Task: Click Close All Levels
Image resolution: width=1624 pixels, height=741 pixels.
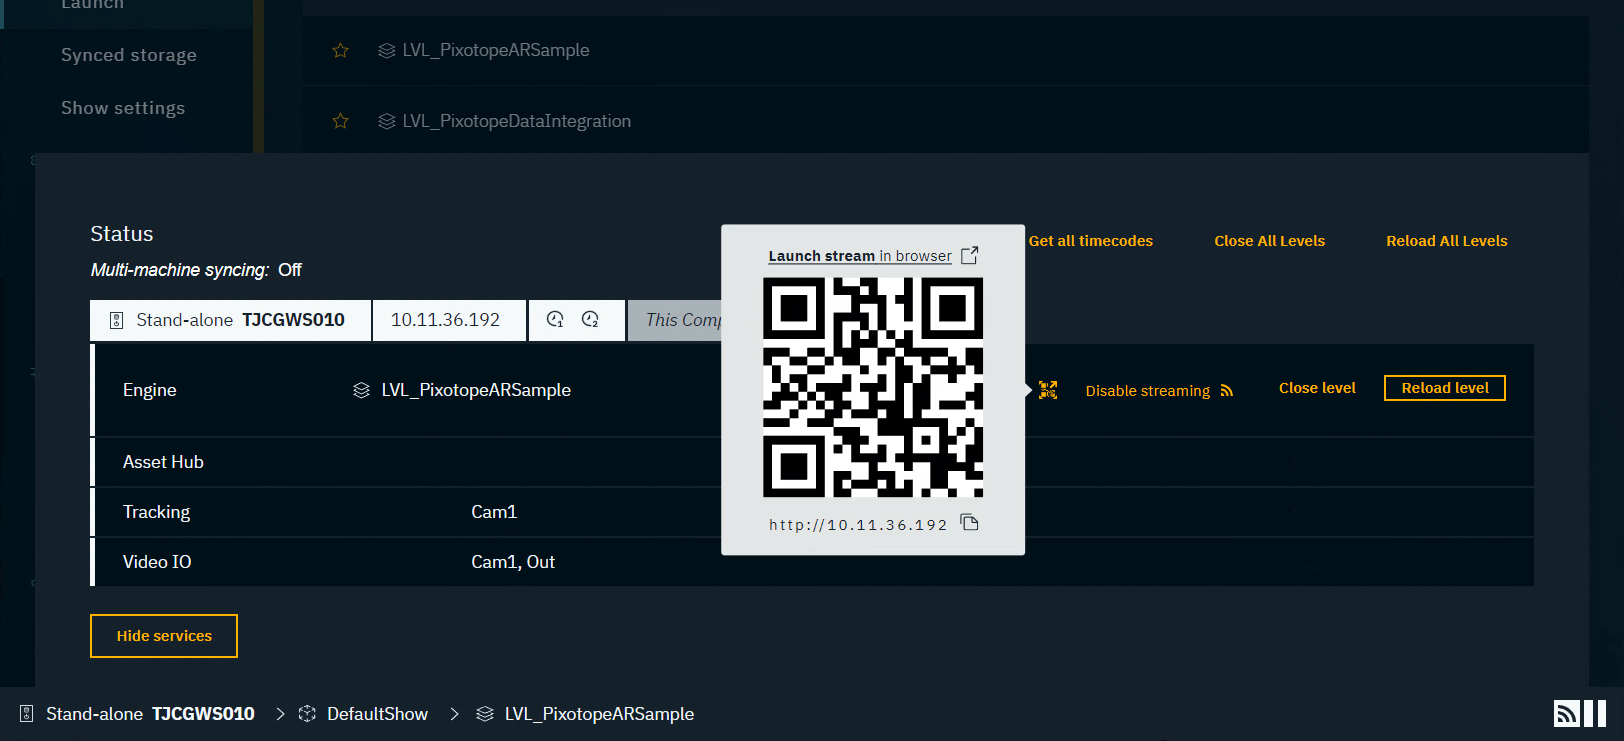Action: pyautogui.click(x=1269, y=241)
